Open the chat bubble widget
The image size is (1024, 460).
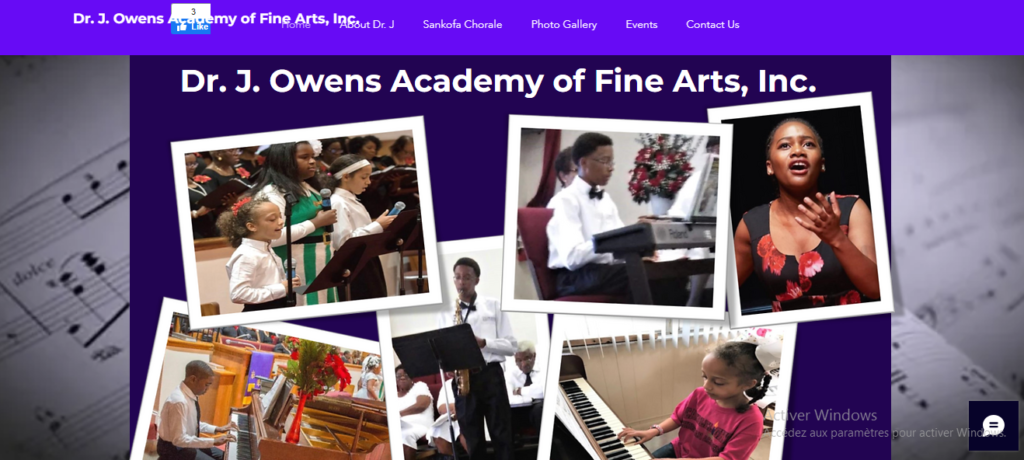993,425
